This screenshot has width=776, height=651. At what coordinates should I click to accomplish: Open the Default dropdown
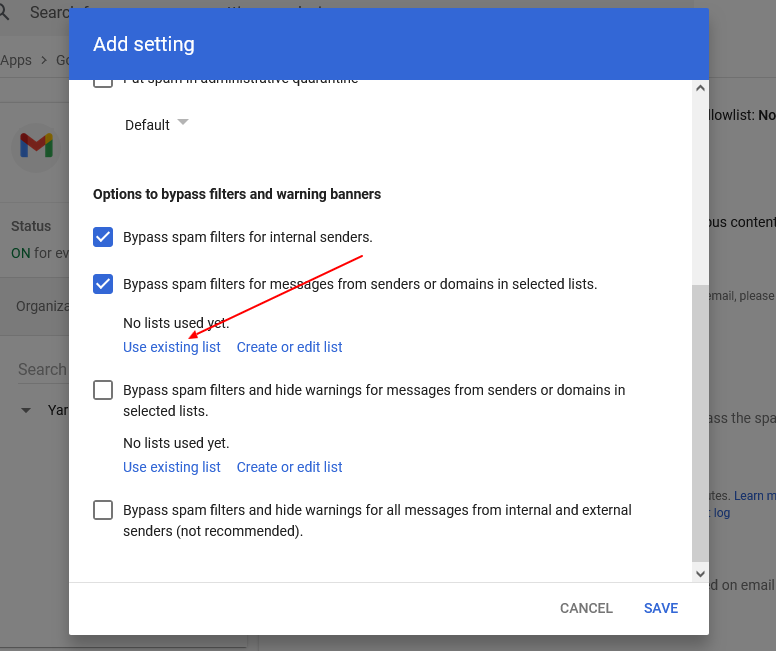tap(156, 125)
